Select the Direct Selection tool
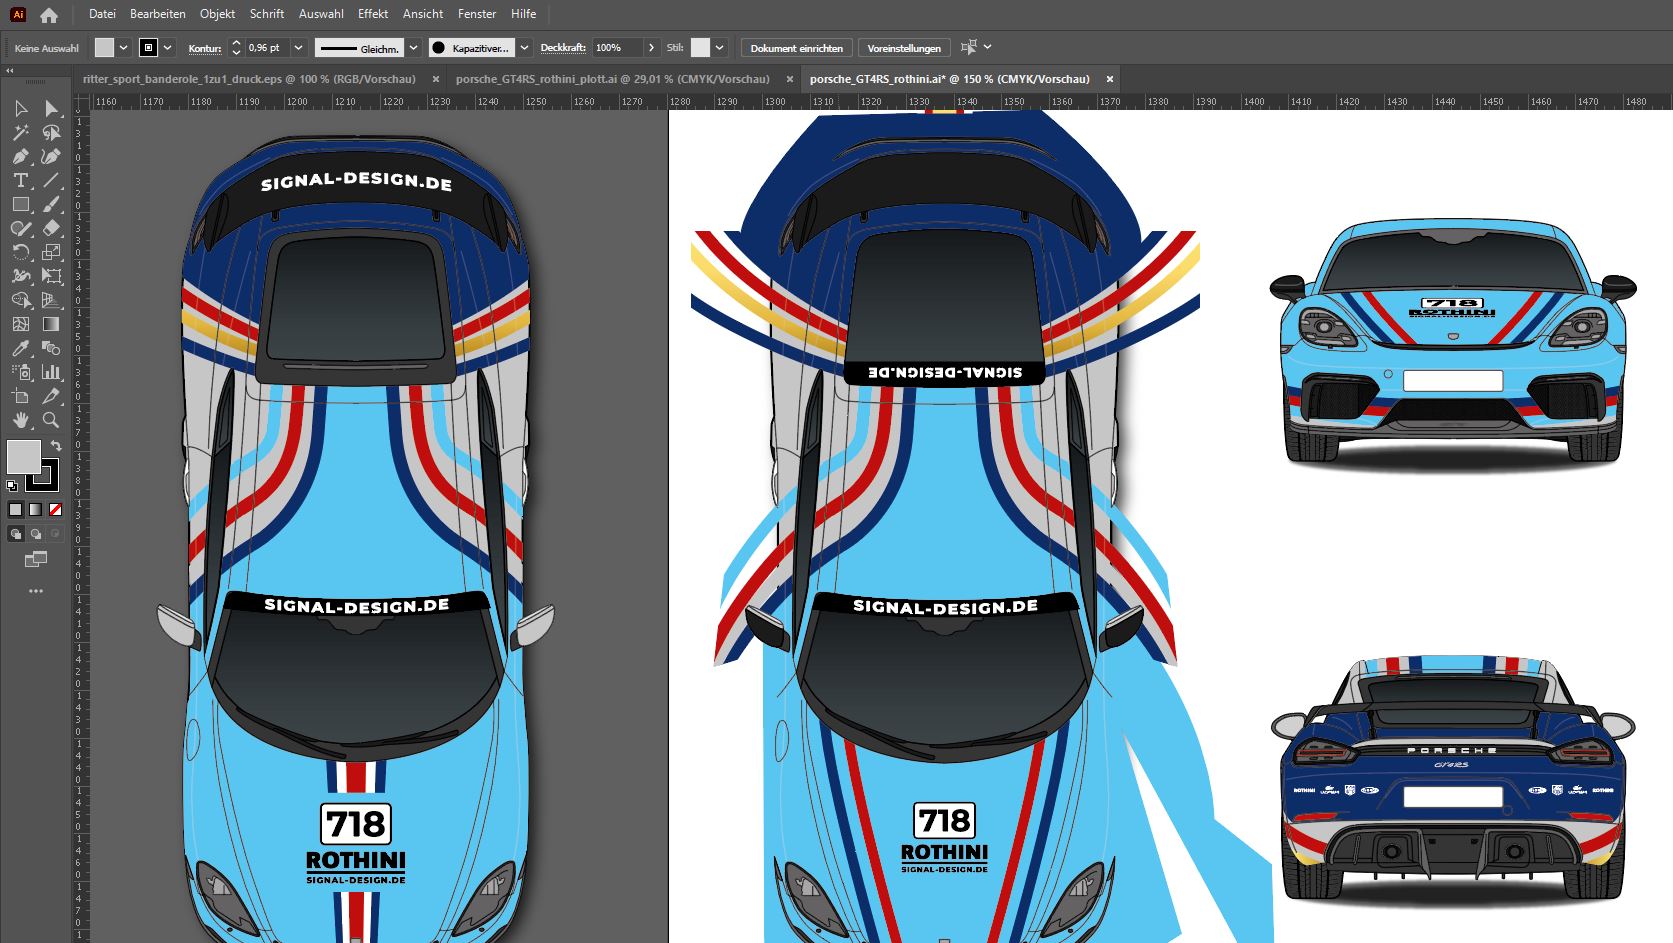Viewport: 1673px width, 943px height. point(51,108)
